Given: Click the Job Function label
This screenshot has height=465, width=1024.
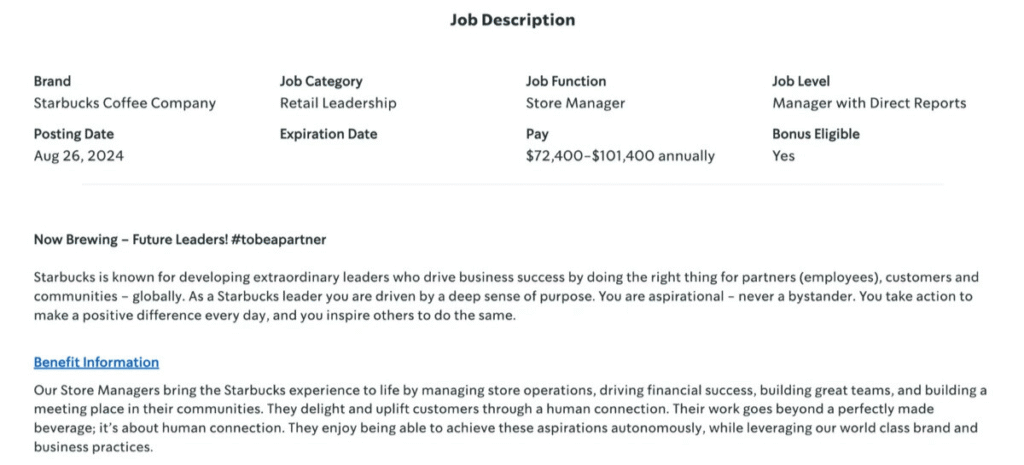Looking at the screenshot, I should (x=566, y=81).
